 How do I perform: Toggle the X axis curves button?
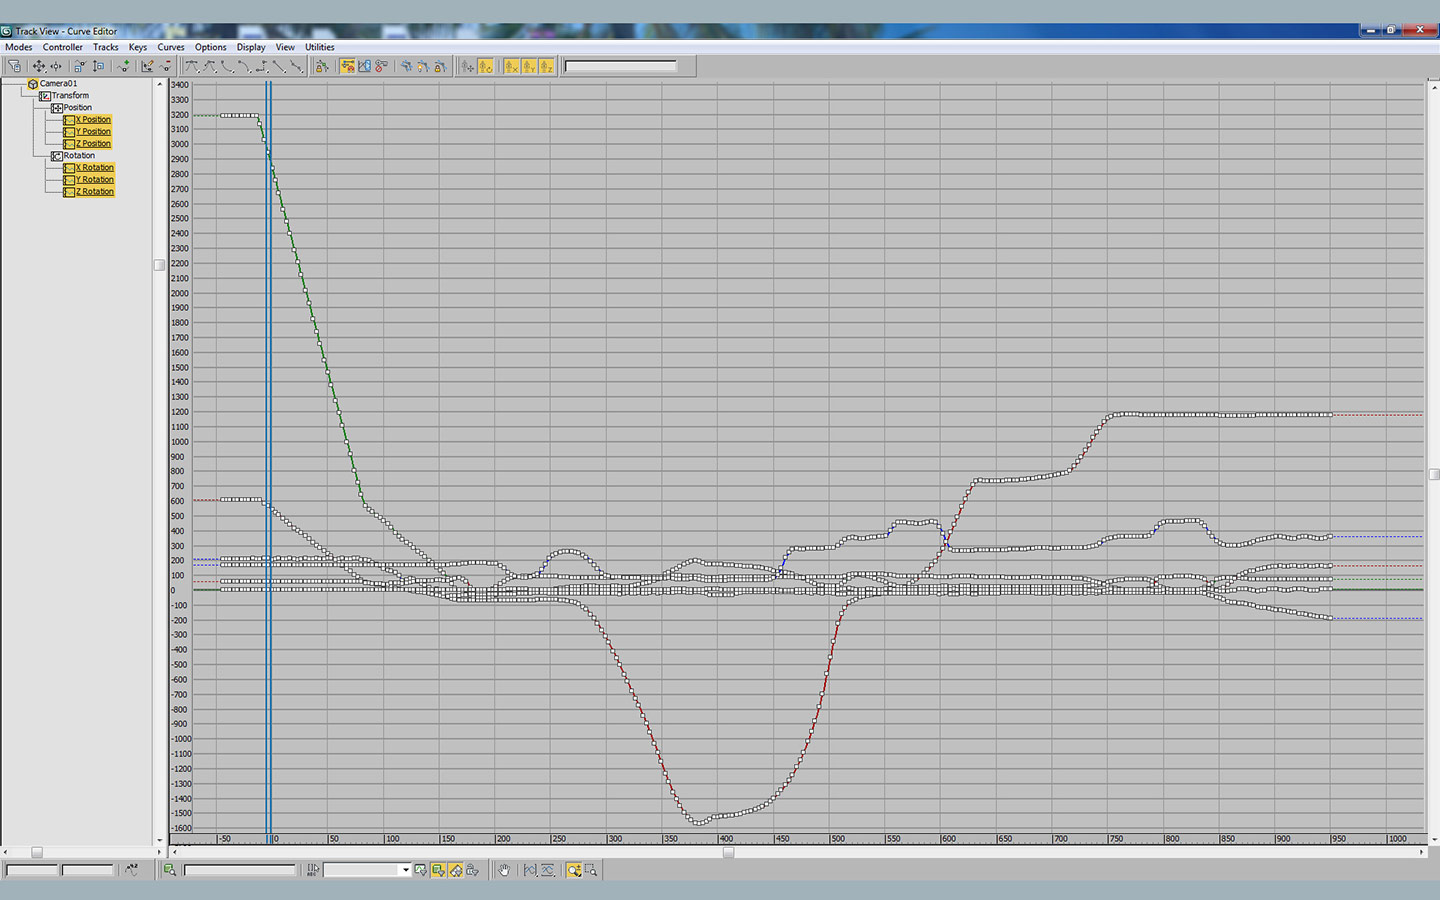511,66
